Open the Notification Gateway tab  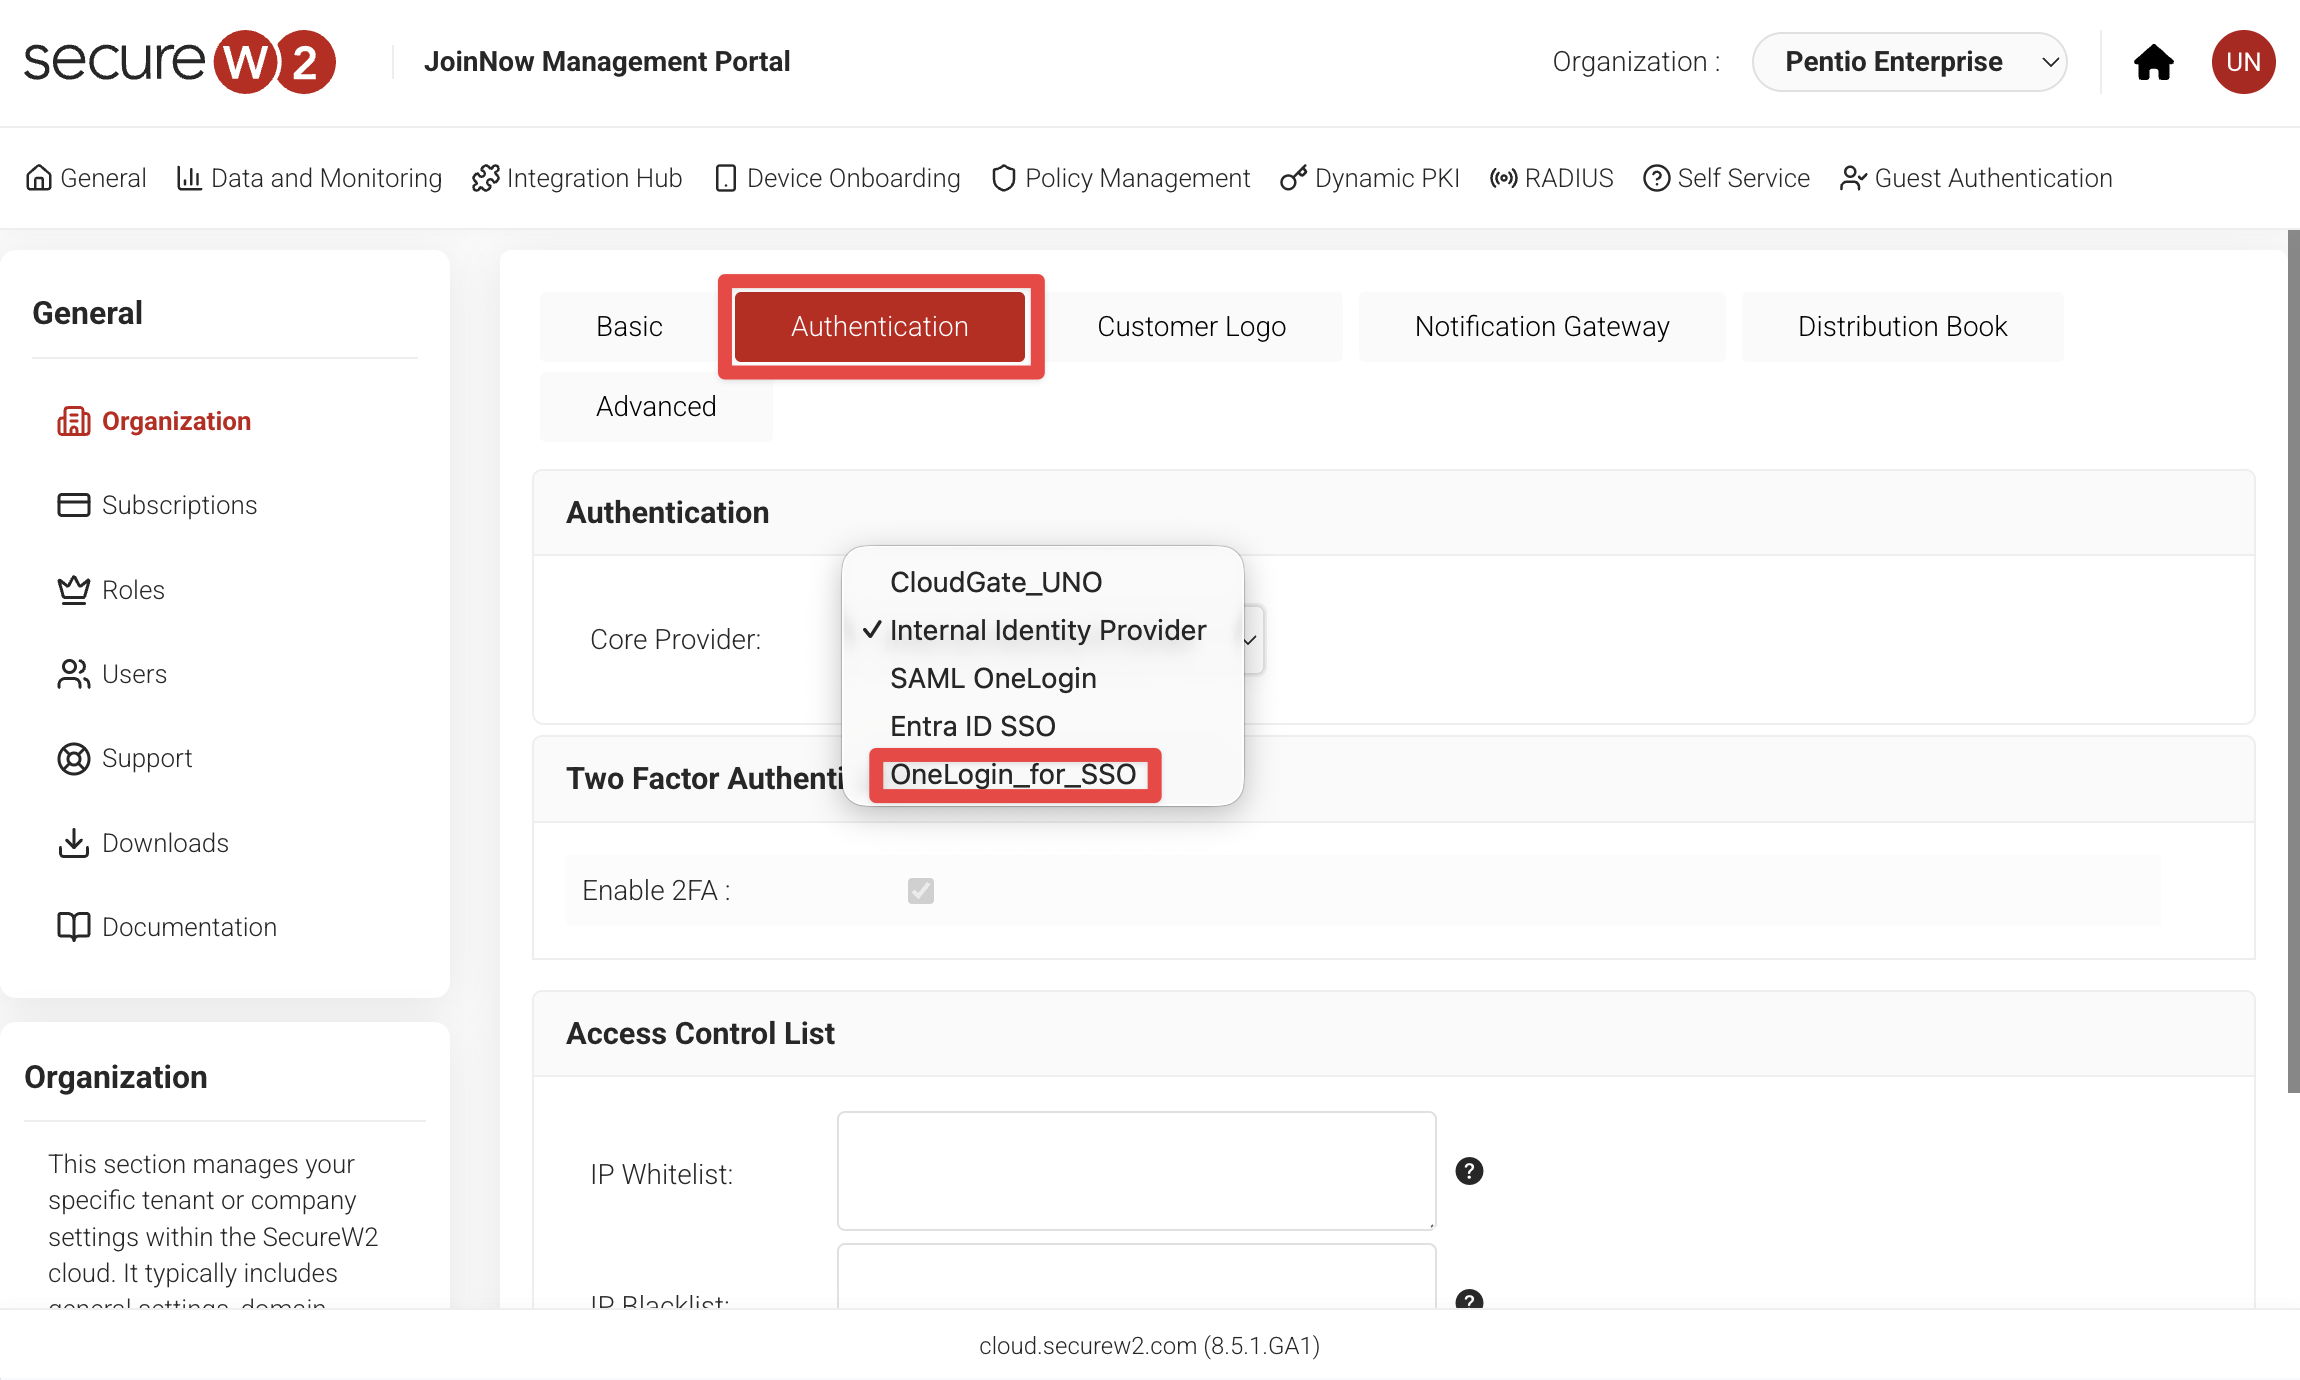[x=1542, y=326]
